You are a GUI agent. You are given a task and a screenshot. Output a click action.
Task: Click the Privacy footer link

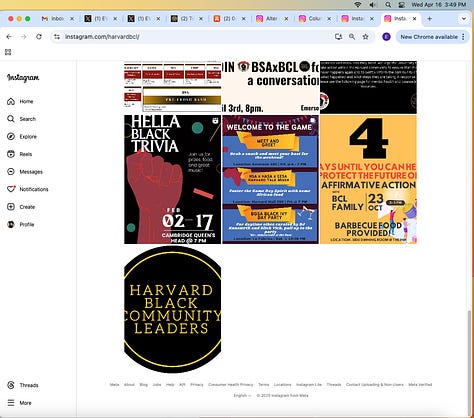tap(197, 384)
